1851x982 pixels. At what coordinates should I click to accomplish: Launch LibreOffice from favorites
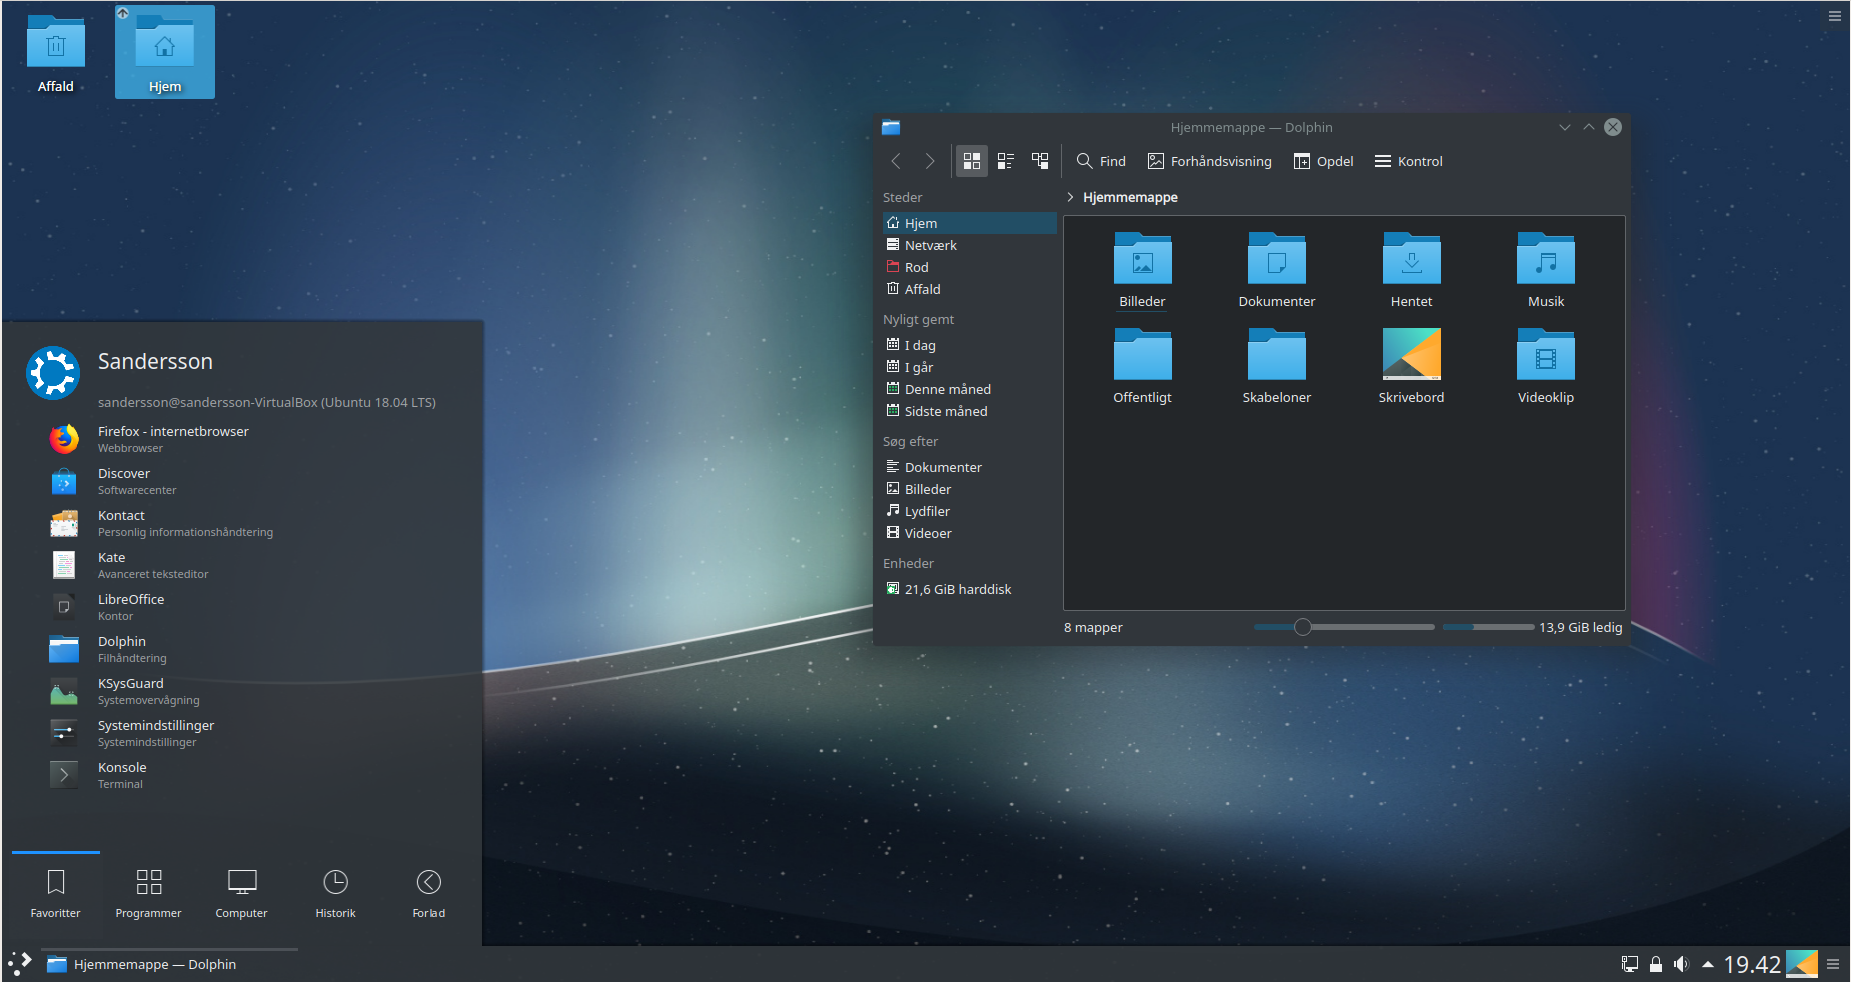pos(245,607)
